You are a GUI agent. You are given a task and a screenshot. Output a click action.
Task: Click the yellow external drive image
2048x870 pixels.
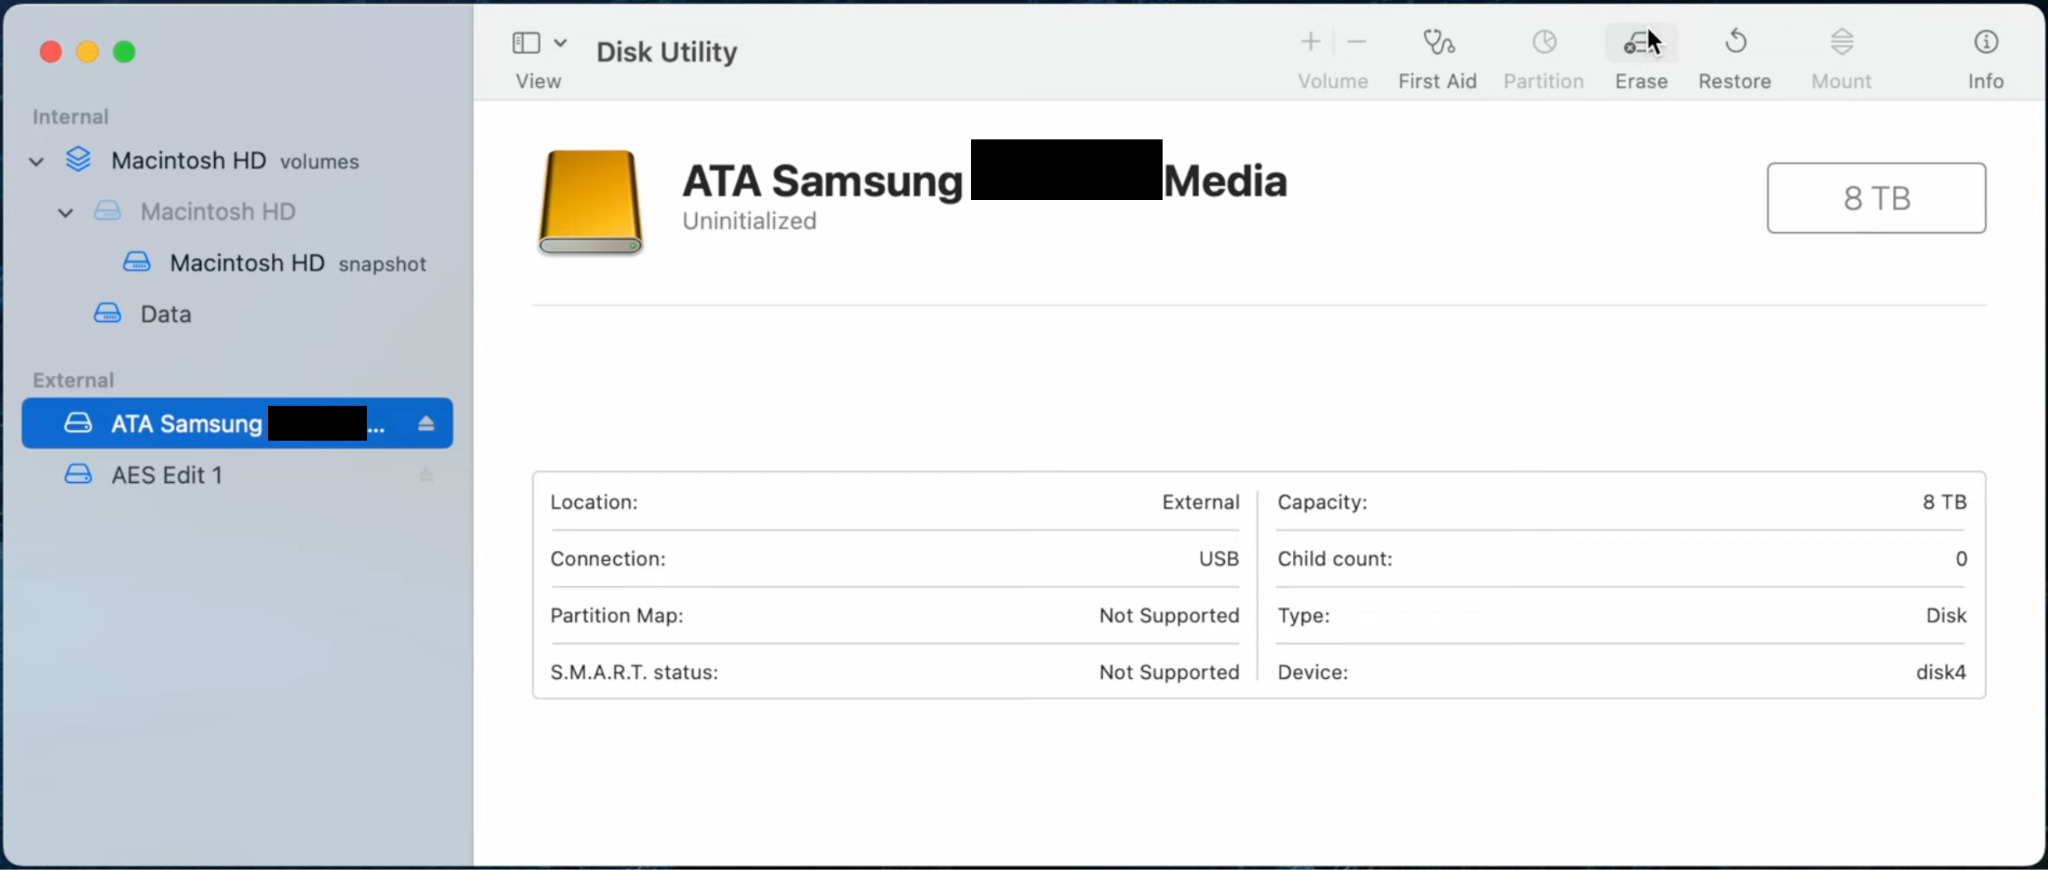pos(590,201)
